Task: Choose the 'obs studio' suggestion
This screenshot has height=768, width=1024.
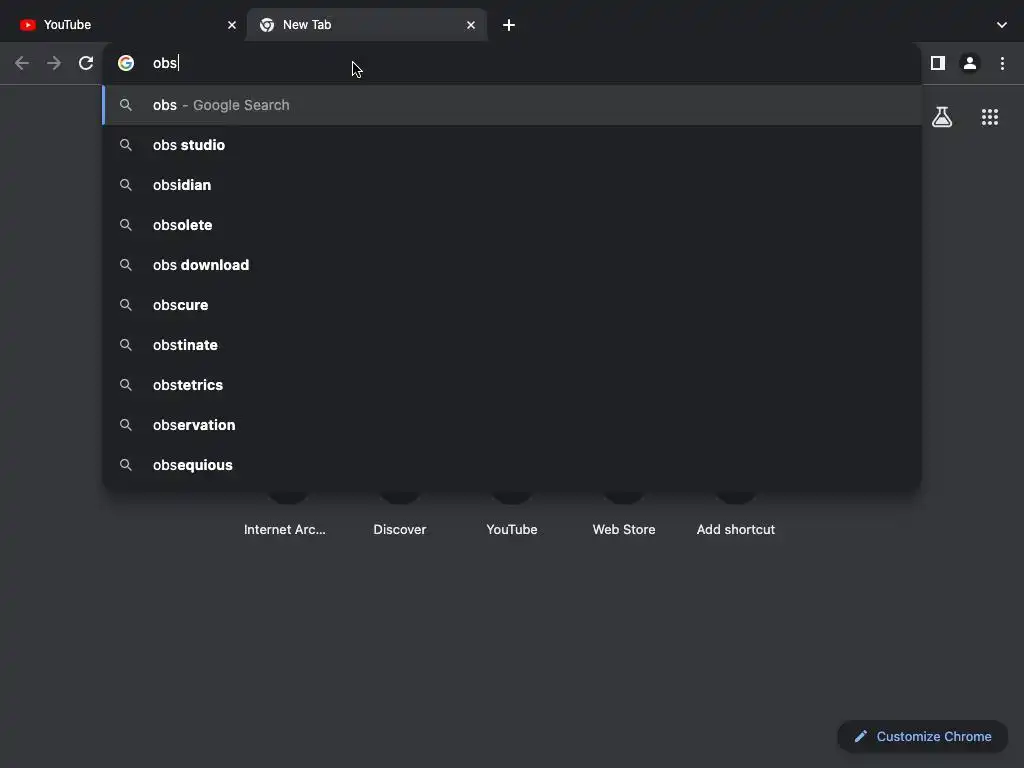Action: point(512,145)
